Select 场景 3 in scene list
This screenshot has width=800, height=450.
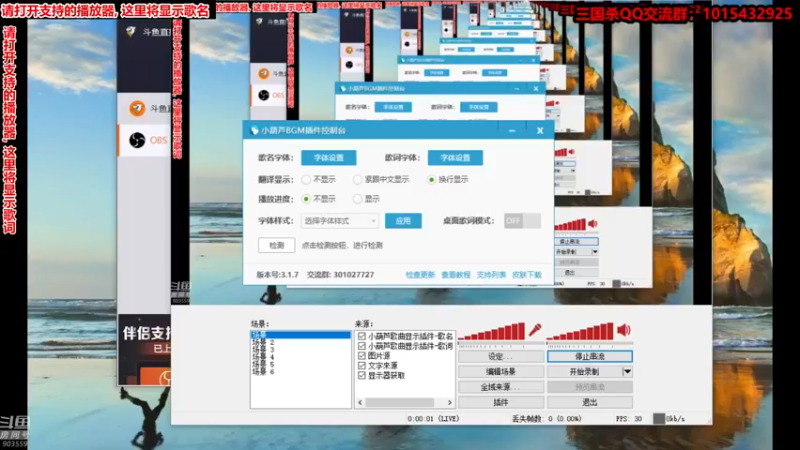263,349
